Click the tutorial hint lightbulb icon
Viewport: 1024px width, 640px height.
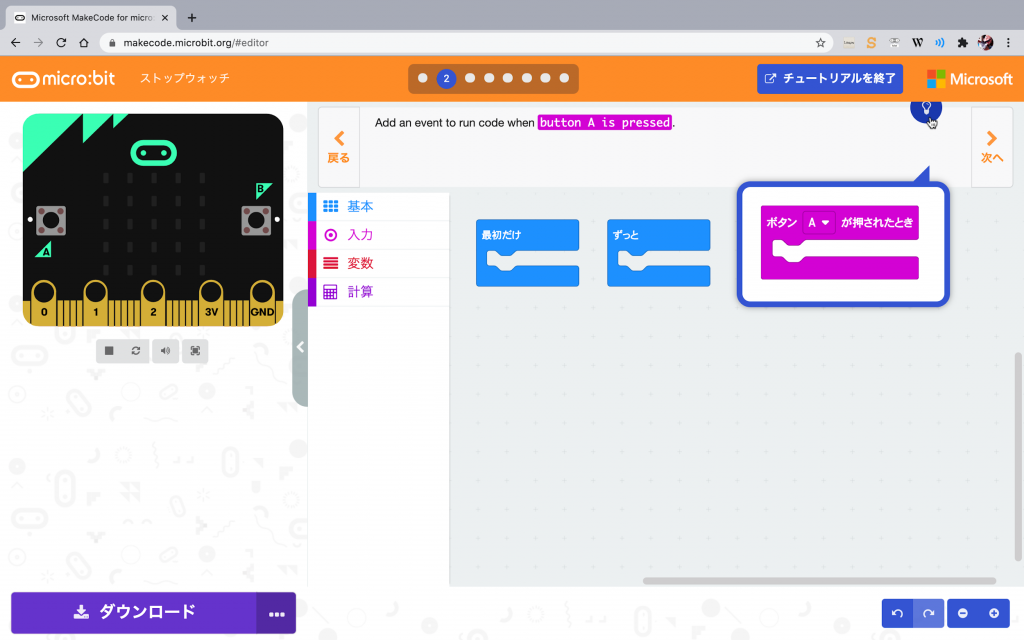(x=925, y=108)
